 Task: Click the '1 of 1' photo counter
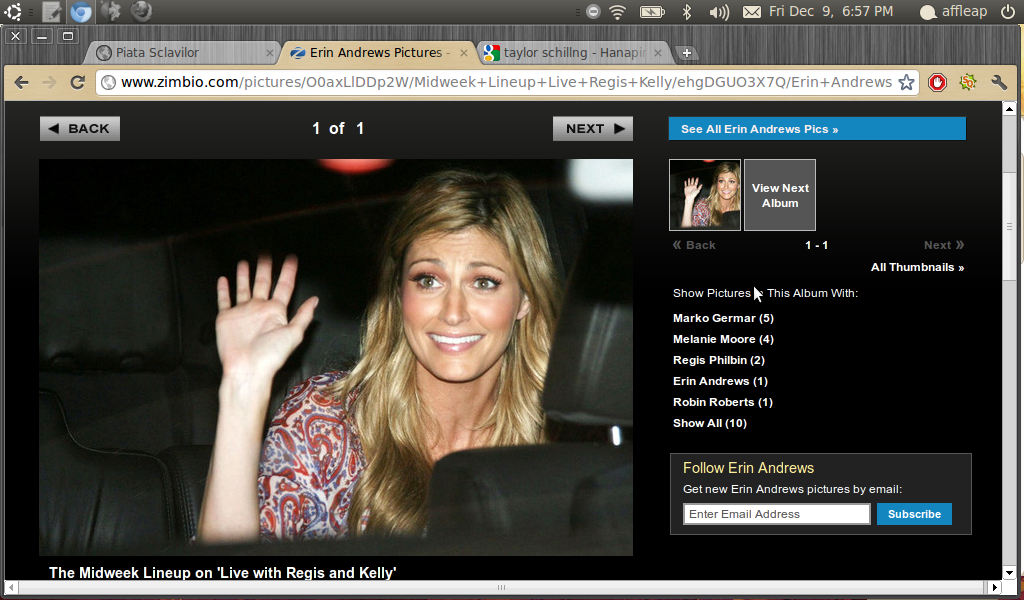point(338,129)
